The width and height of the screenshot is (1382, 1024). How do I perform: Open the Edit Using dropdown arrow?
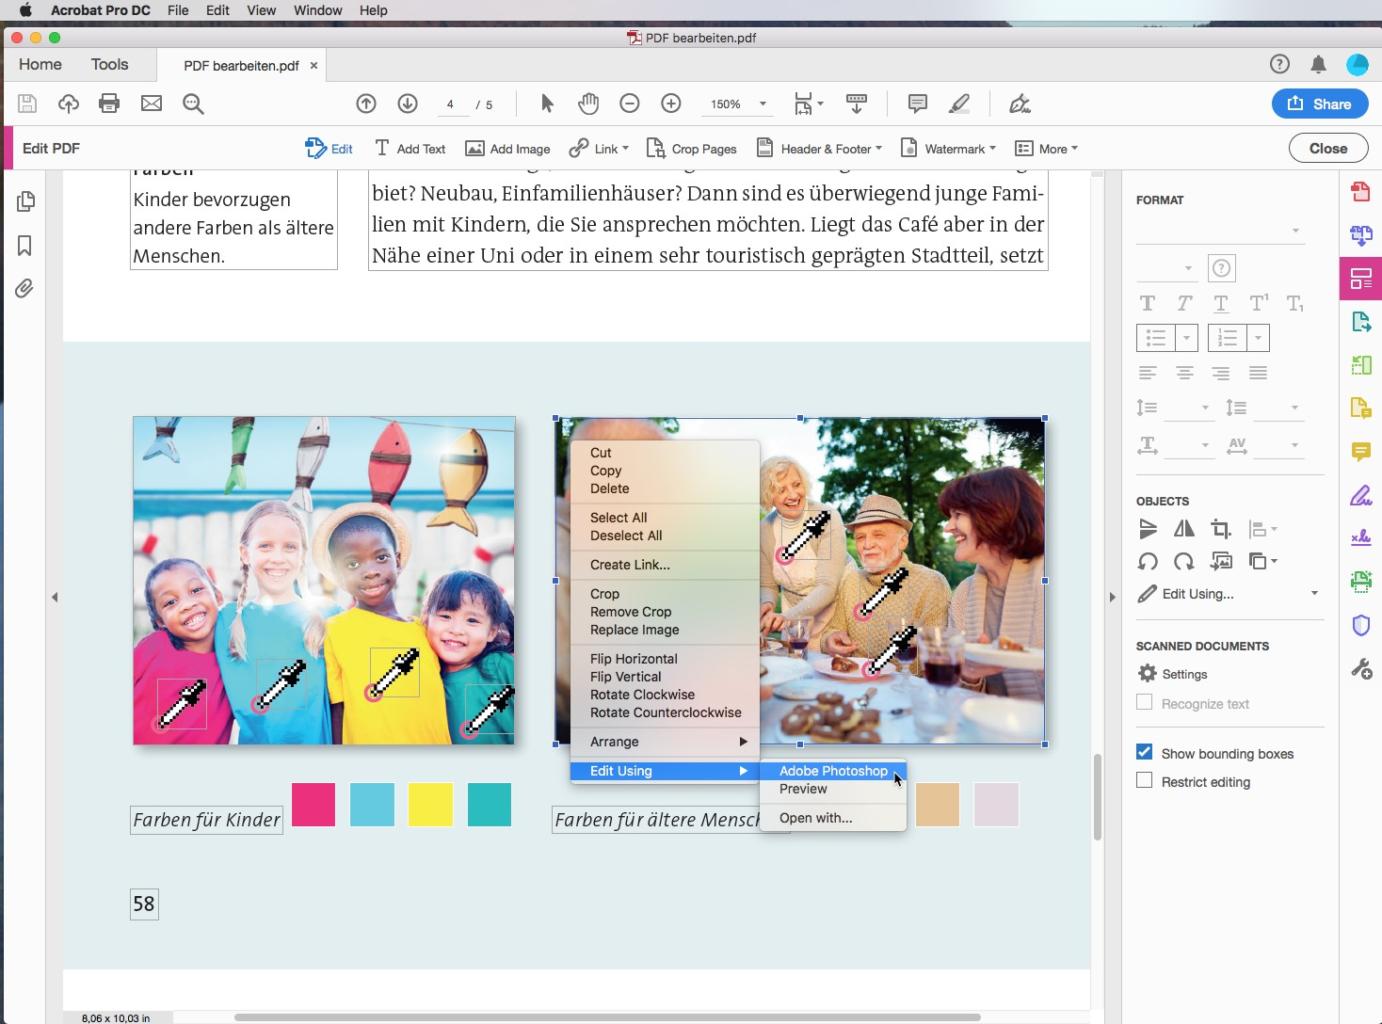[x=1314, y=593]
